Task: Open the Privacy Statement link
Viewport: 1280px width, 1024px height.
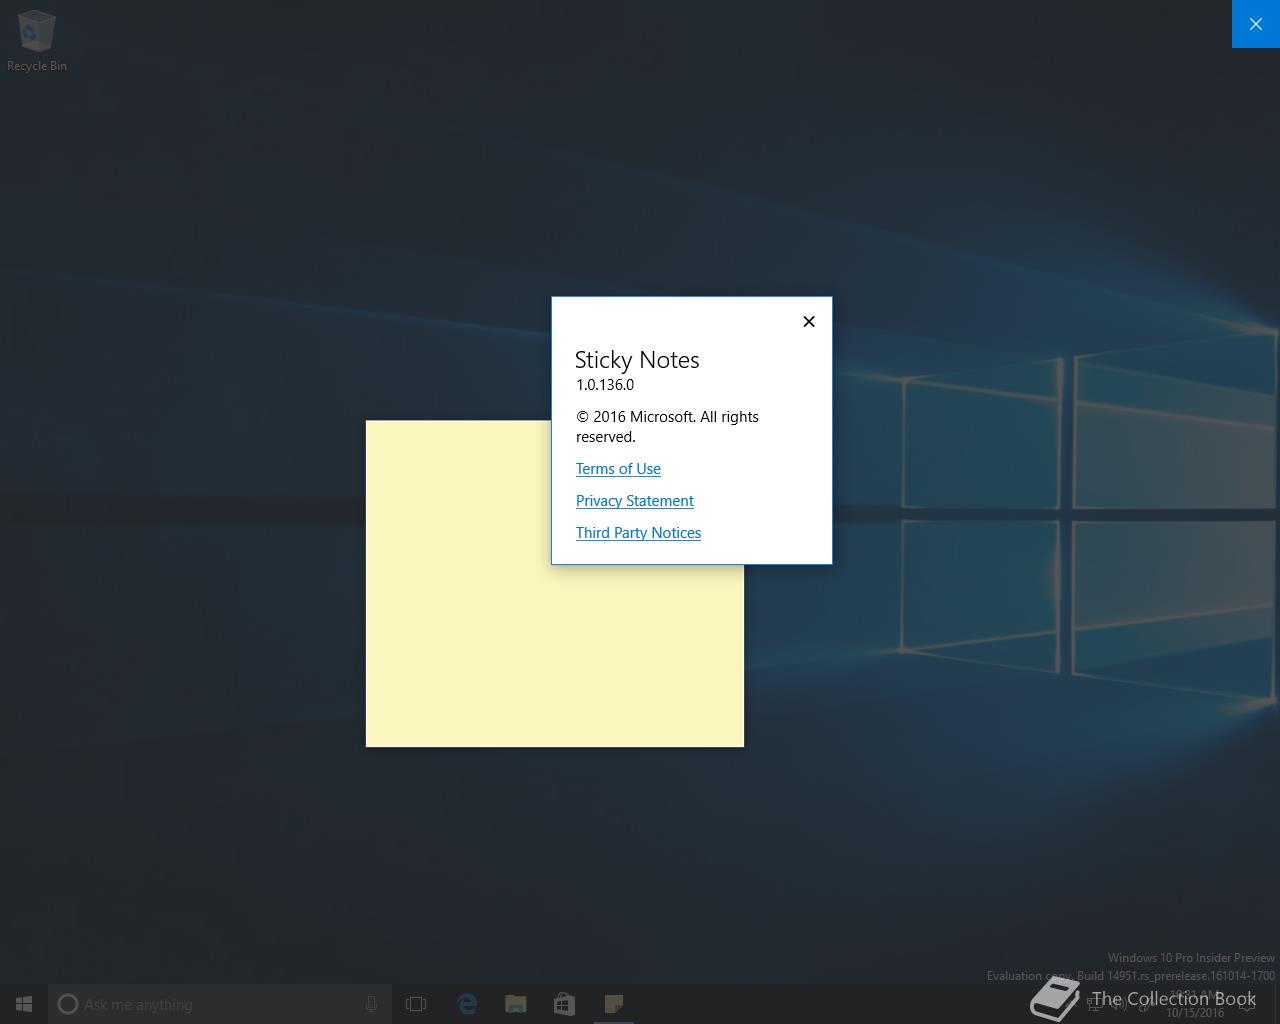Action: click(634, 501)
